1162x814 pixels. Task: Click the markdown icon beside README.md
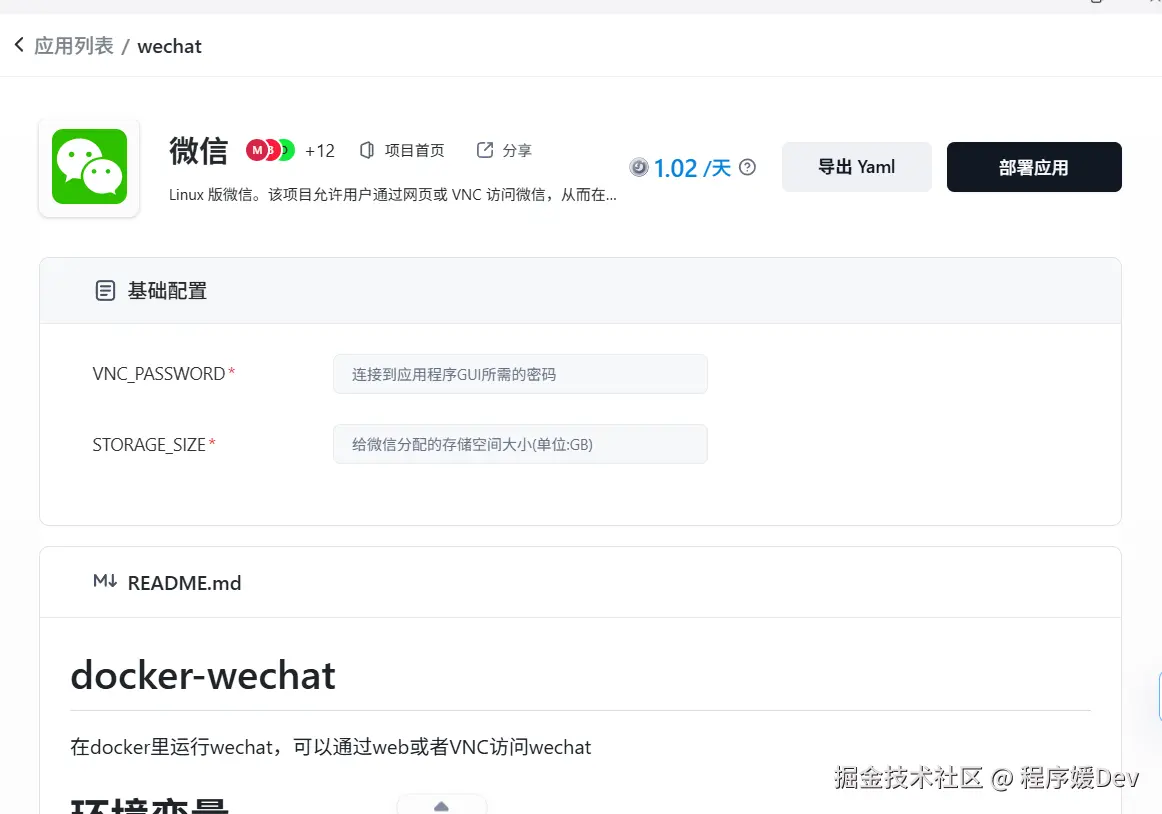[x=105, y=581]
